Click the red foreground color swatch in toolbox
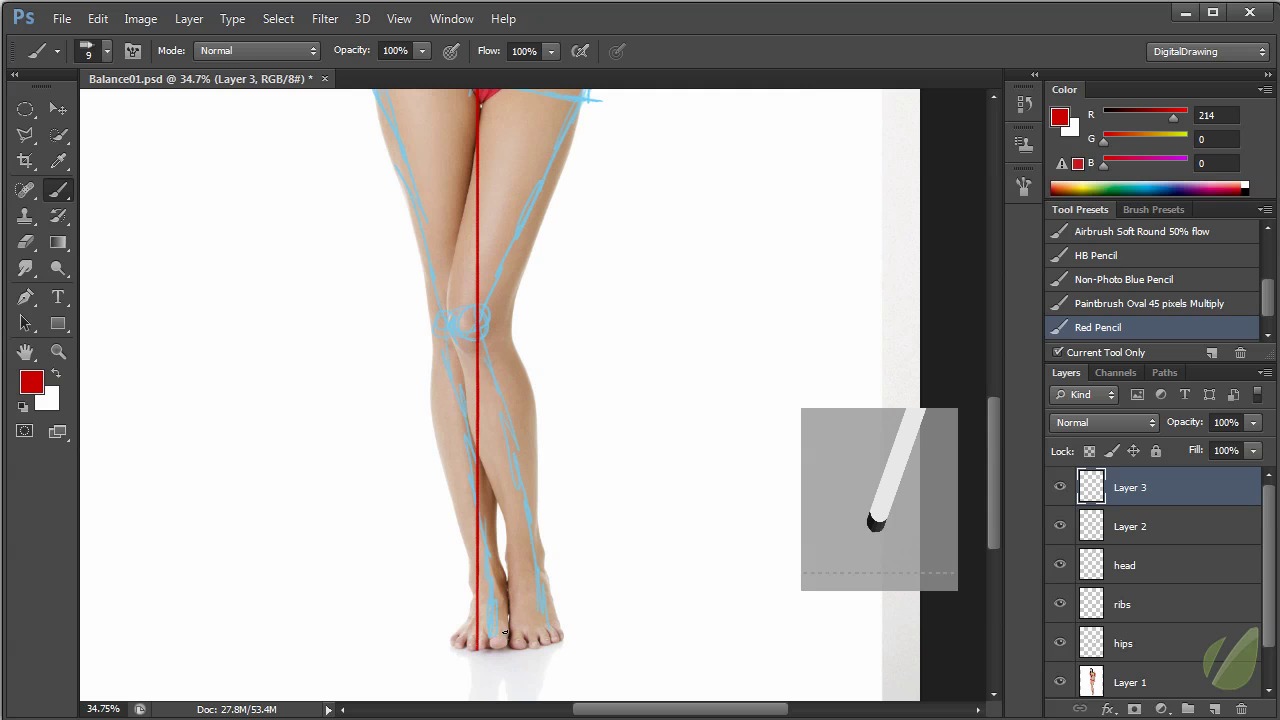 click(31, 383)
